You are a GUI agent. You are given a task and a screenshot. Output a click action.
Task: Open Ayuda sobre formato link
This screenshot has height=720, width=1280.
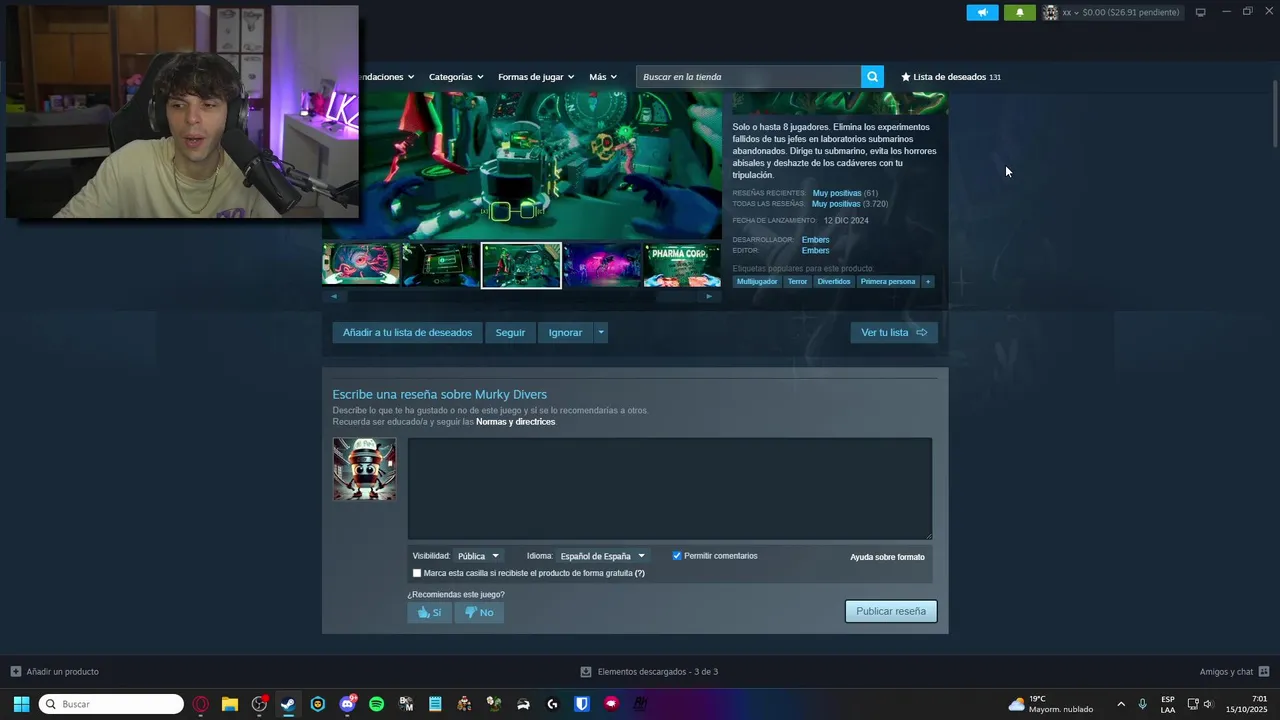coord(887,557)
